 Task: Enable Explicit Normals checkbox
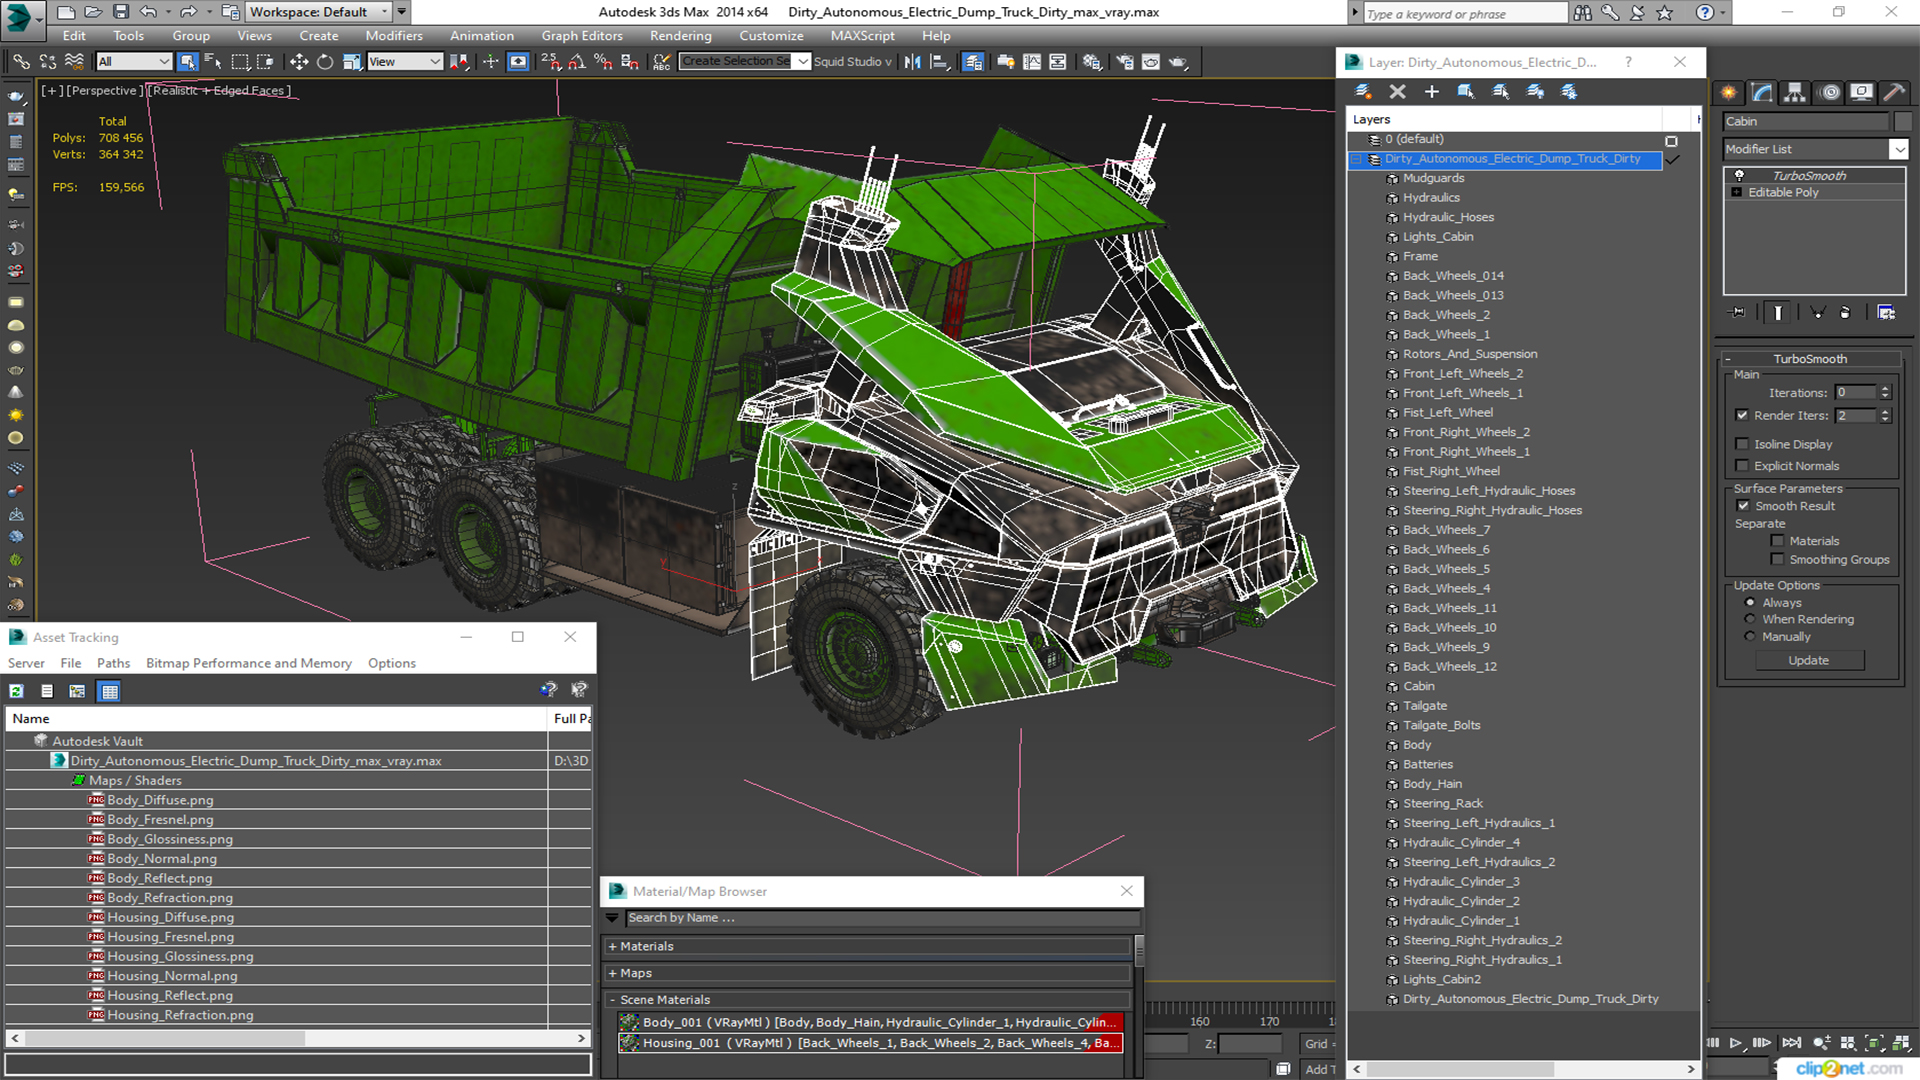coord(1742,466)
